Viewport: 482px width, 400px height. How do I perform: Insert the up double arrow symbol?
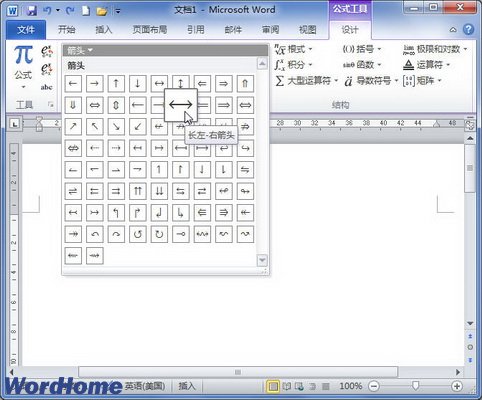click(x=245, y=83)
